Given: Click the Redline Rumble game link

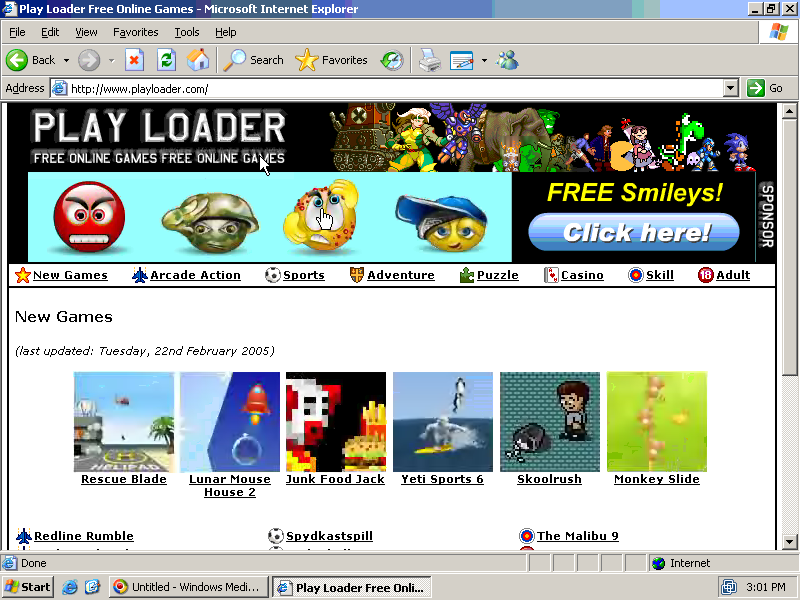Looking at the screenshot, I should point(84,536).
